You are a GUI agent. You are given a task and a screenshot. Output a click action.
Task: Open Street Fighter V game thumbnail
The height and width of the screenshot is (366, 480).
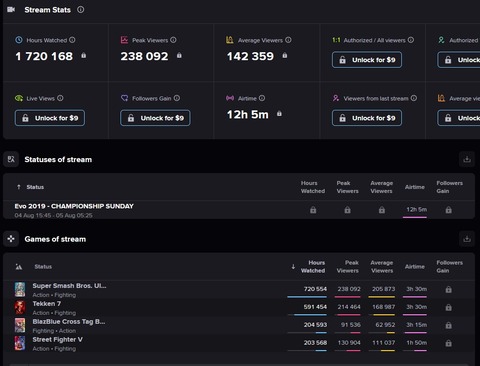coord(20,343)
